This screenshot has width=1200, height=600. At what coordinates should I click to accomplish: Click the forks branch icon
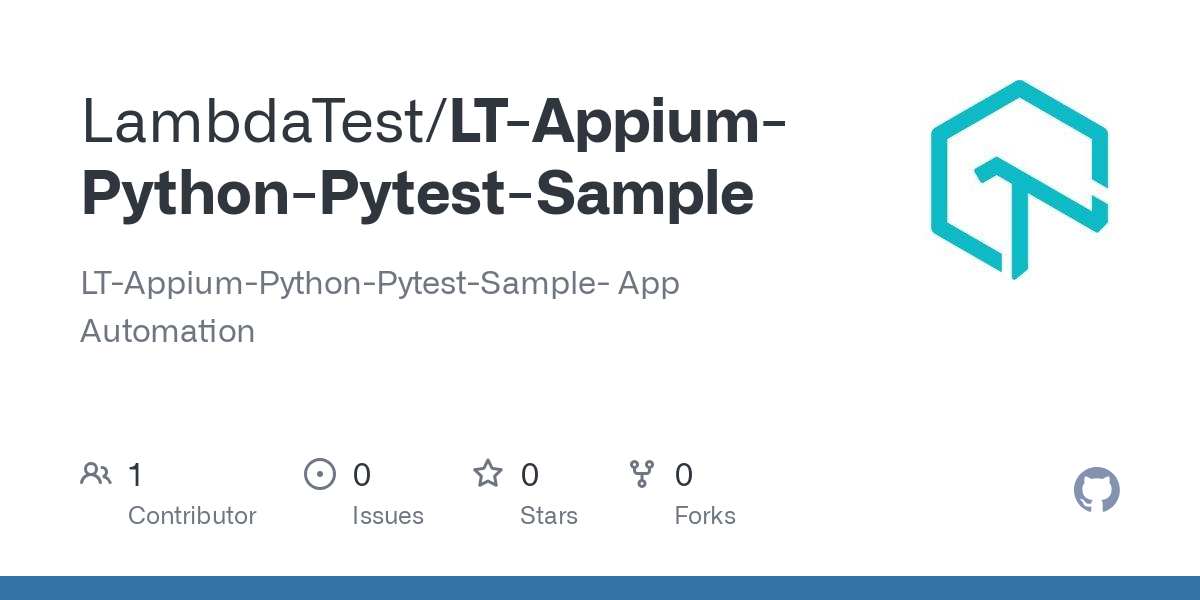click(641, 474)
